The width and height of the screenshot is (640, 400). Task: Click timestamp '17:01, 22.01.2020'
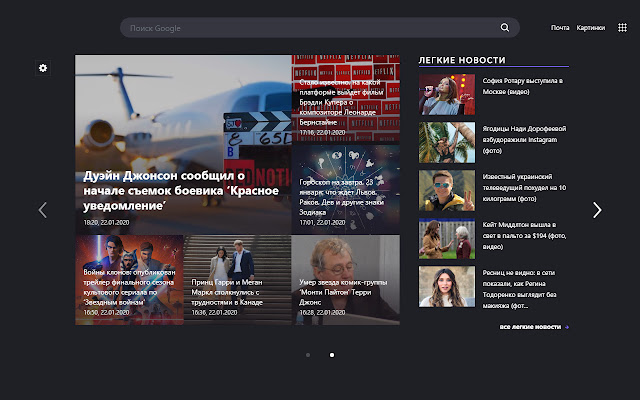click(x=322, y=222)
